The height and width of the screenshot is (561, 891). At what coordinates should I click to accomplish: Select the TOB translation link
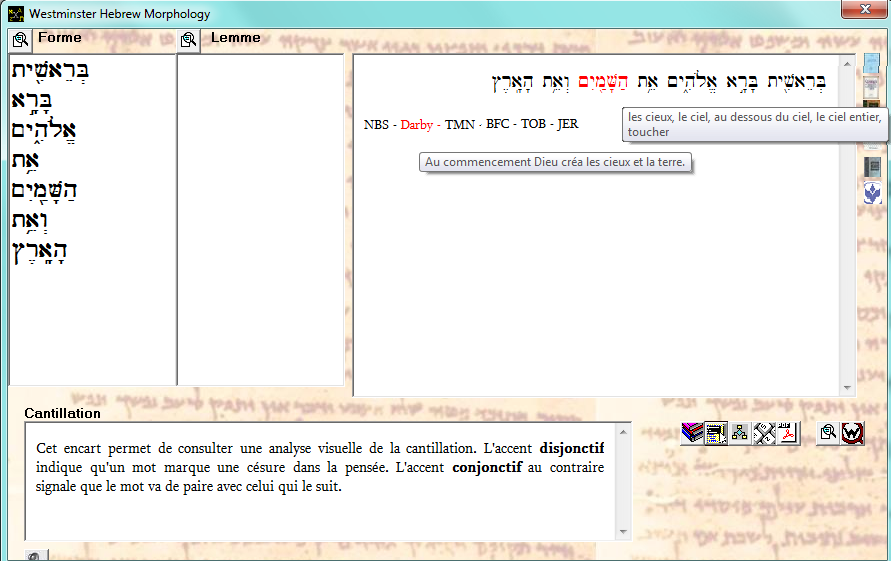click(534, 124)
